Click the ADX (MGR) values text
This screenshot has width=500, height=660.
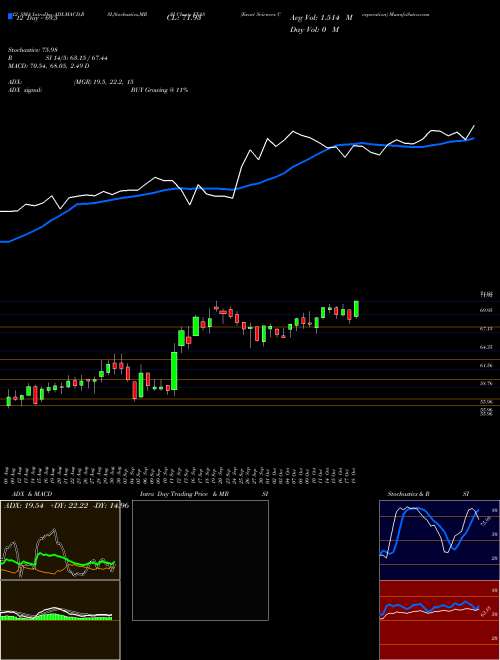click(103, 83)
